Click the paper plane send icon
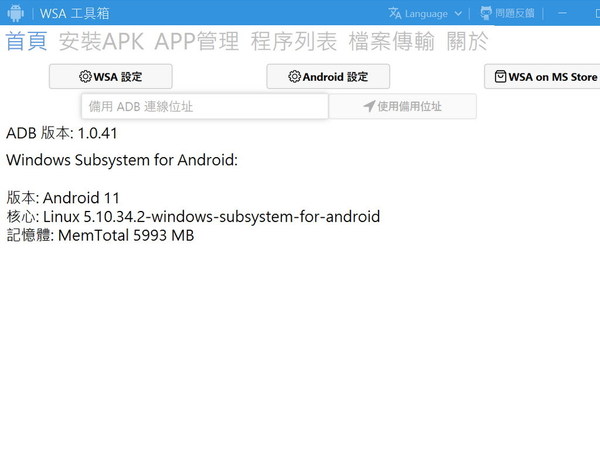 pos(369,106)
